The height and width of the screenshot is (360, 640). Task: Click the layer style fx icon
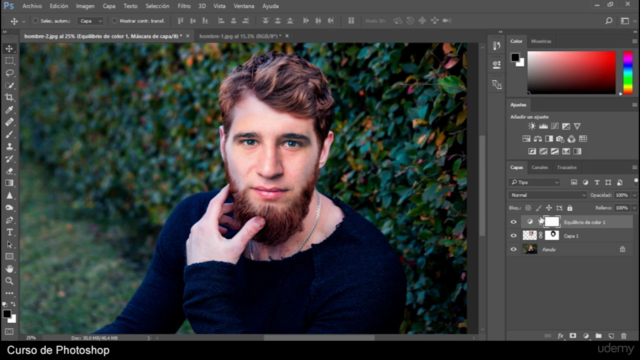click(x=560, y=336)
